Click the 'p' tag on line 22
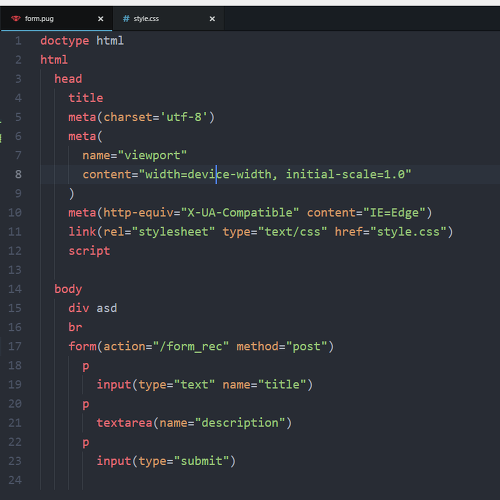Image resolution: width=500 pixels, height=500 pixels. 86,443
